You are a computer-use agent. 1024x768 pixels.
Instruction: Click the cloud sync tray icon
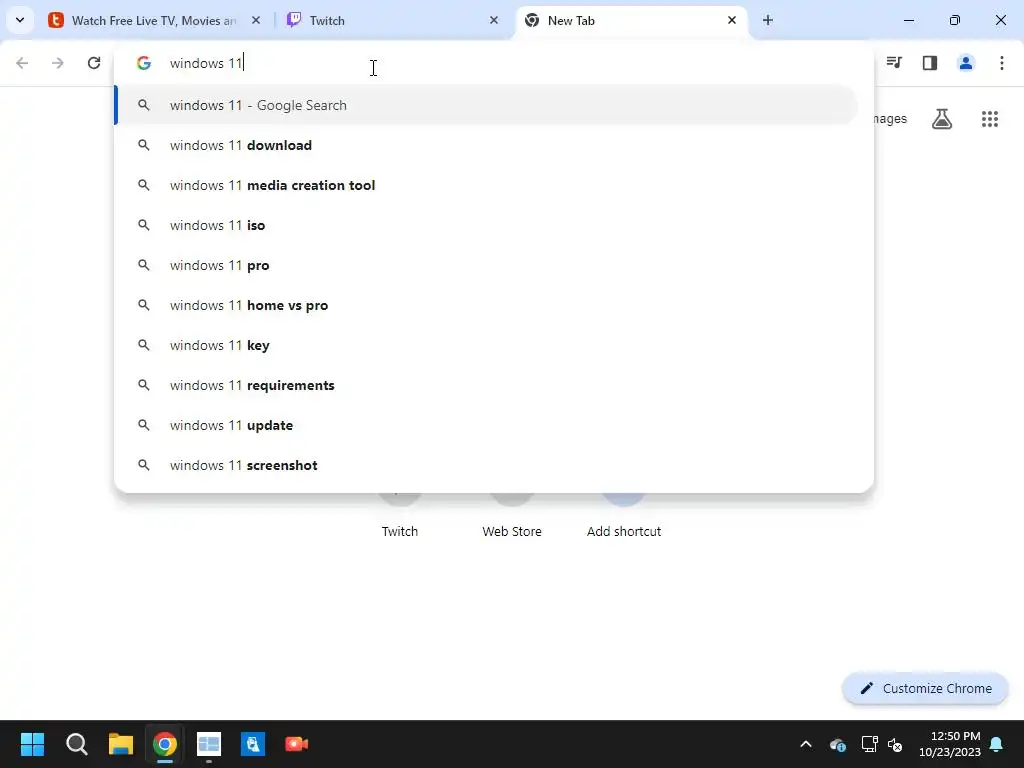[838, 744]
